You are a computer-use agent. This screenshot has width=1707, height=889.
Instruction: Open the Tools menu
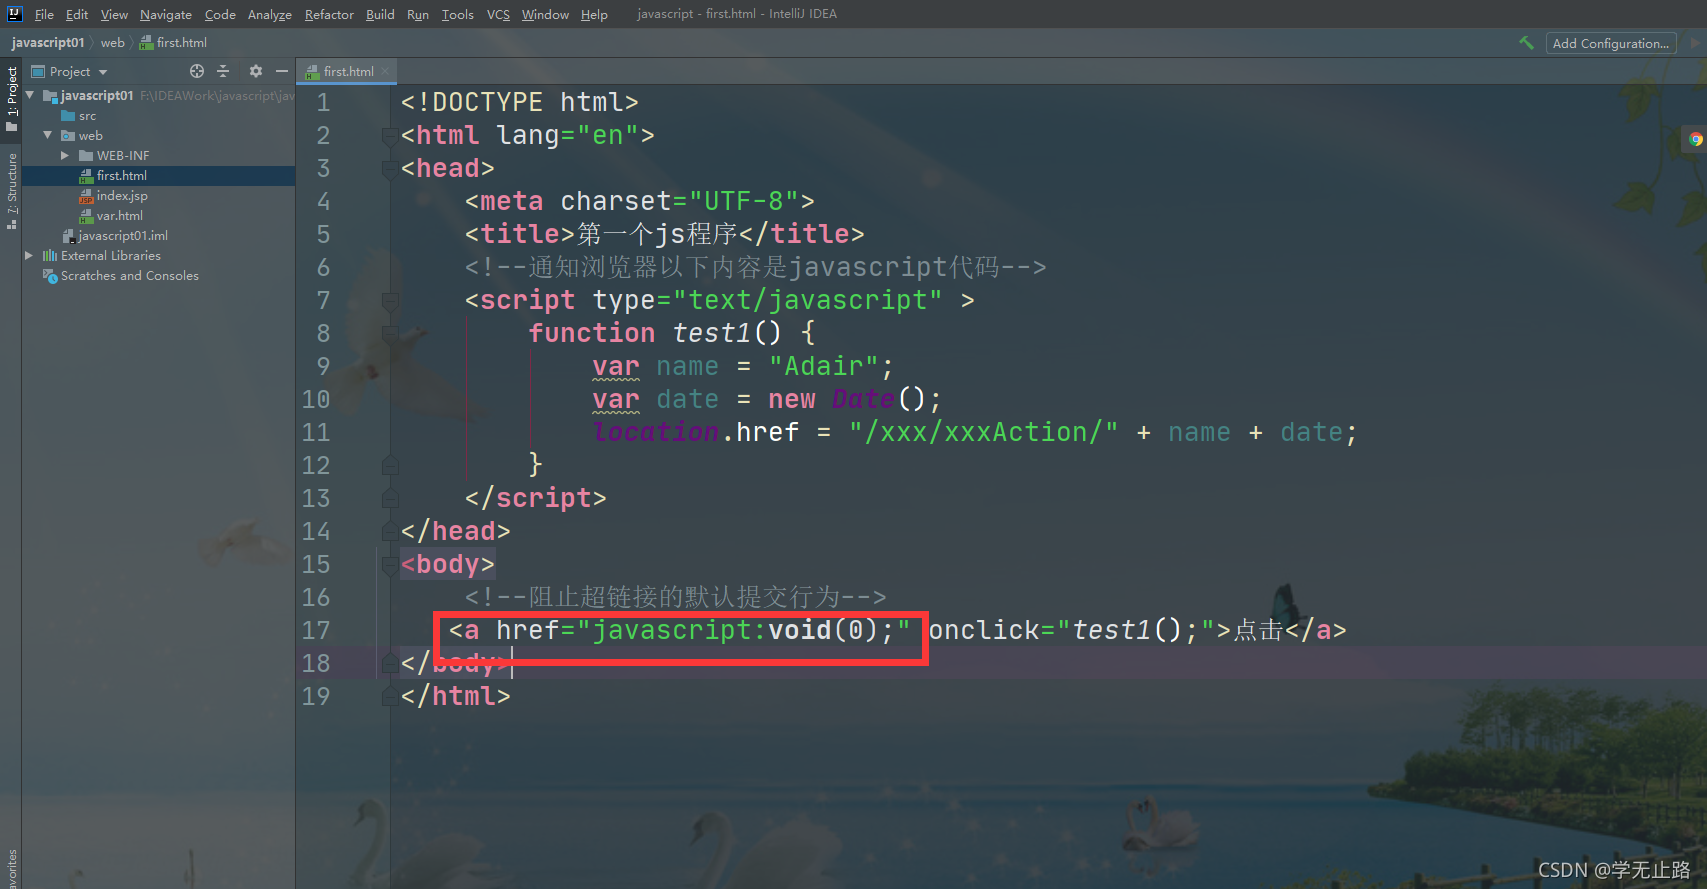(458, 14)
